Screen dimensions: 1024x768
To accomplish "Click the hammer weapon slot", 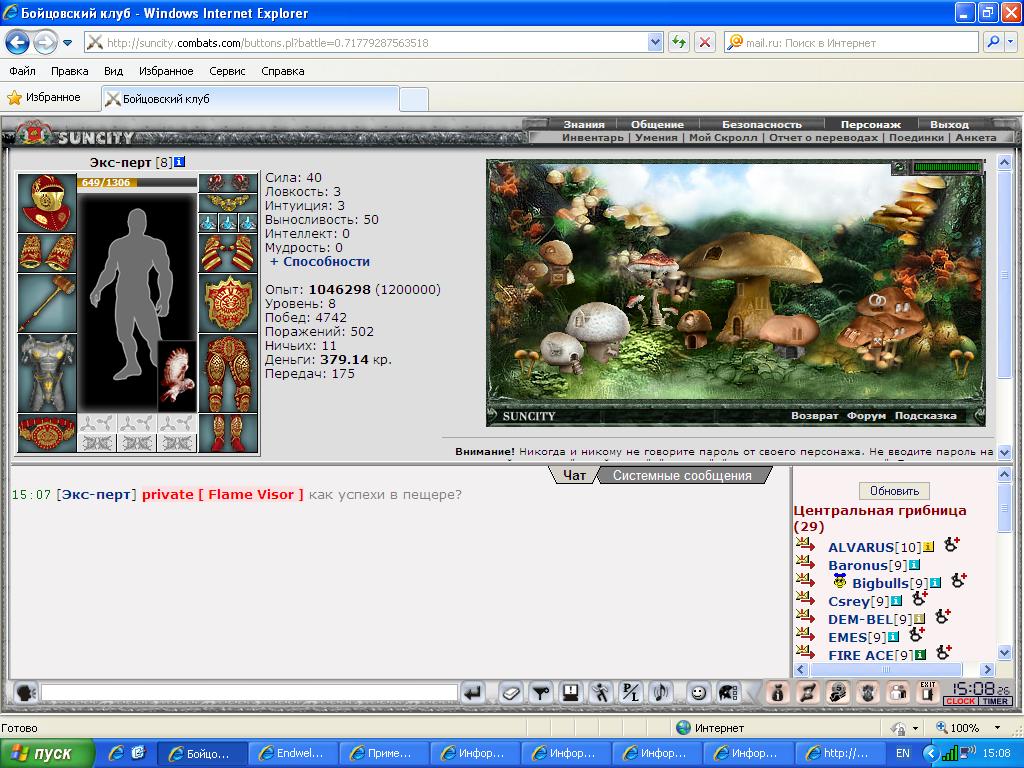I will click(x=46, y=303).
